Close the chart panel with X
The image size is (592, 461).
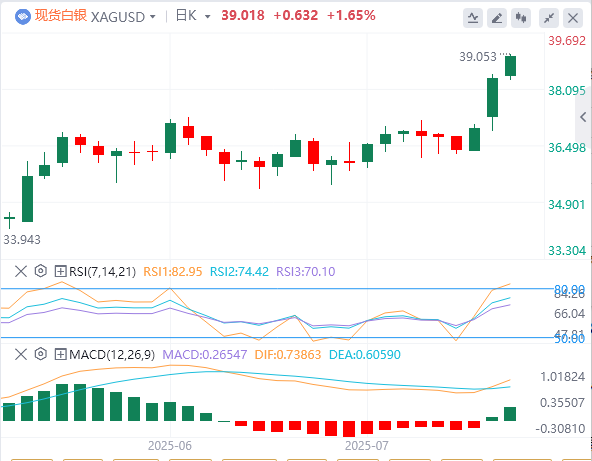coord(573,18)
